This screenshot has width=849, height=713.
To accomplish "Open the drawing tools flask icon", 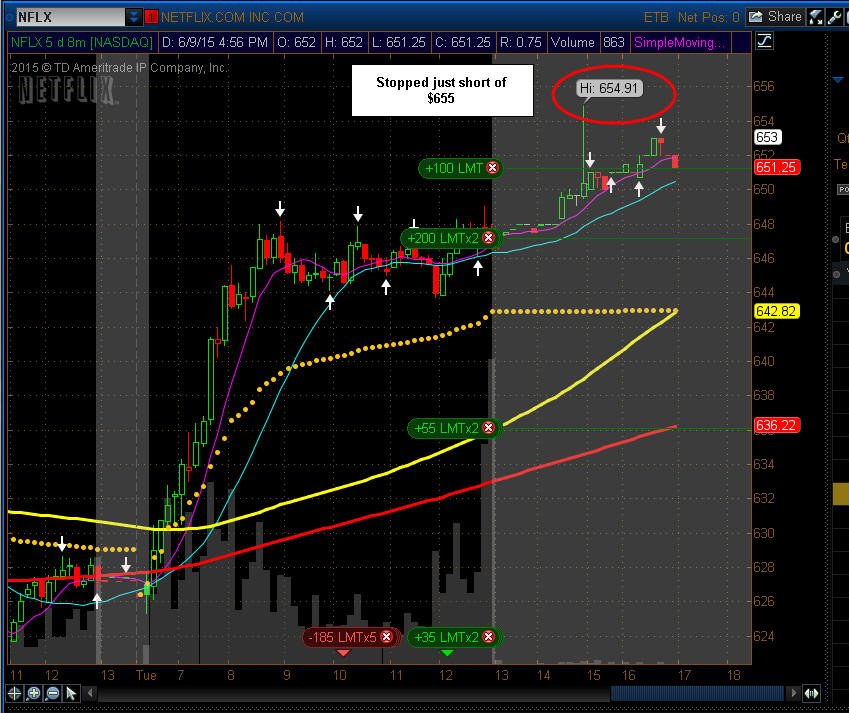I will [x=815, y=17].
